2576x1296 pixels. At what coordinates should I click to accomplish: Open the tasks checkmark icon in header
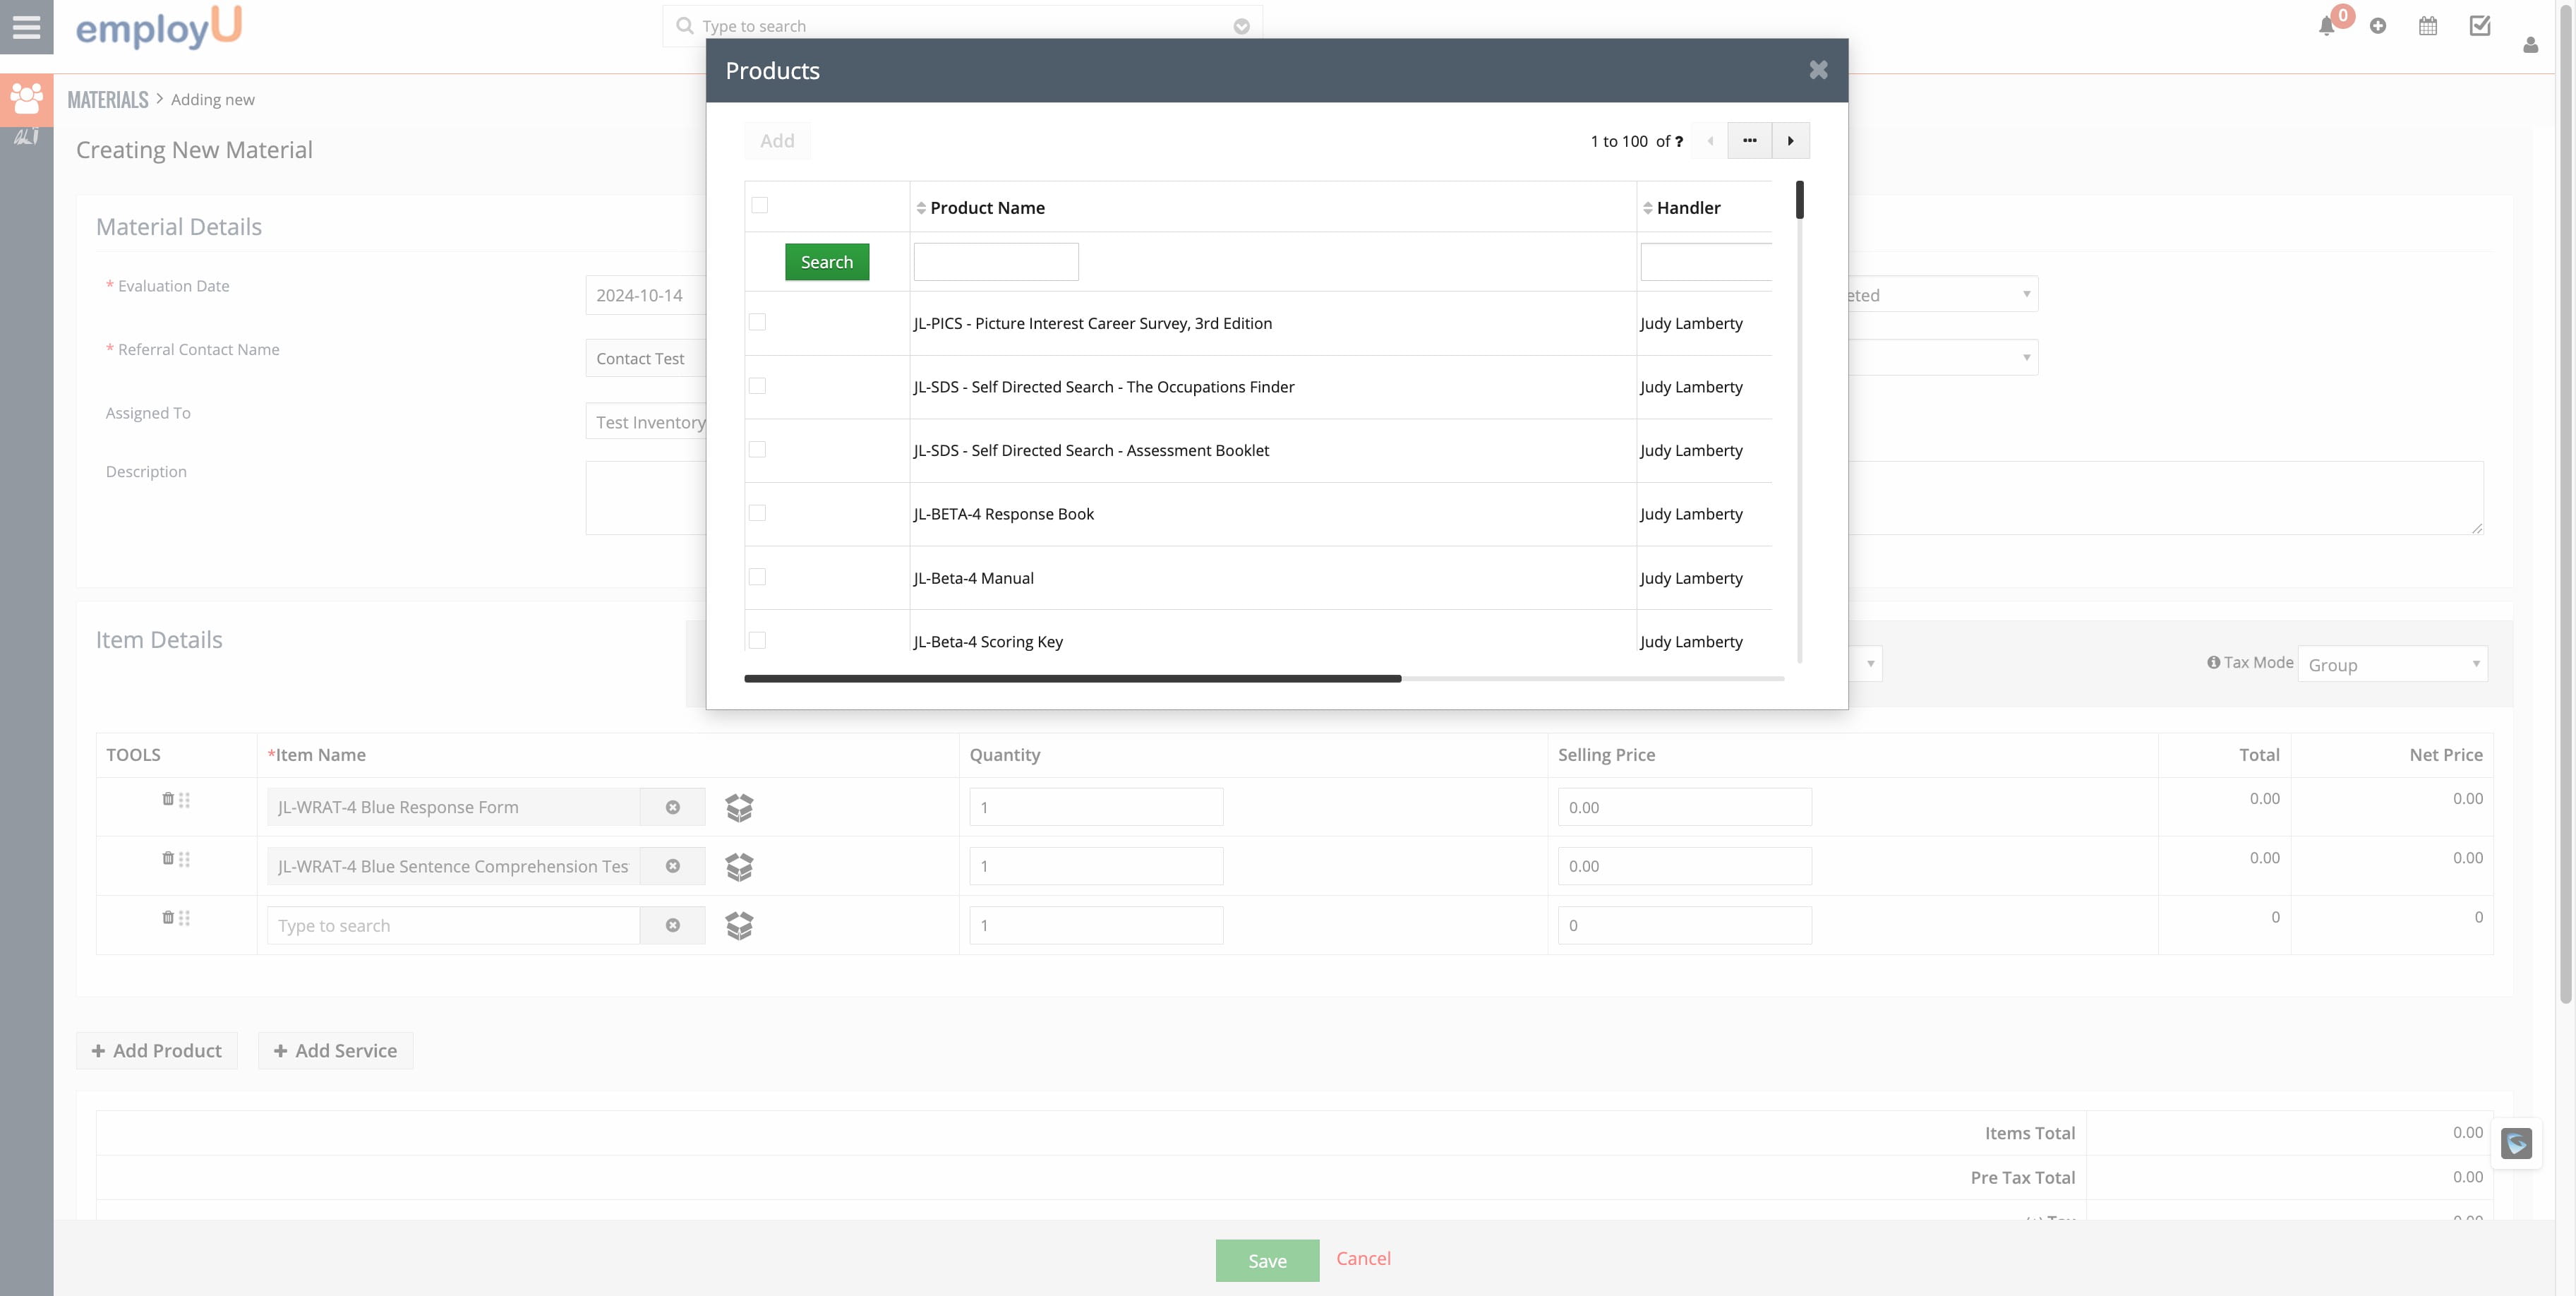(2480, 26)
